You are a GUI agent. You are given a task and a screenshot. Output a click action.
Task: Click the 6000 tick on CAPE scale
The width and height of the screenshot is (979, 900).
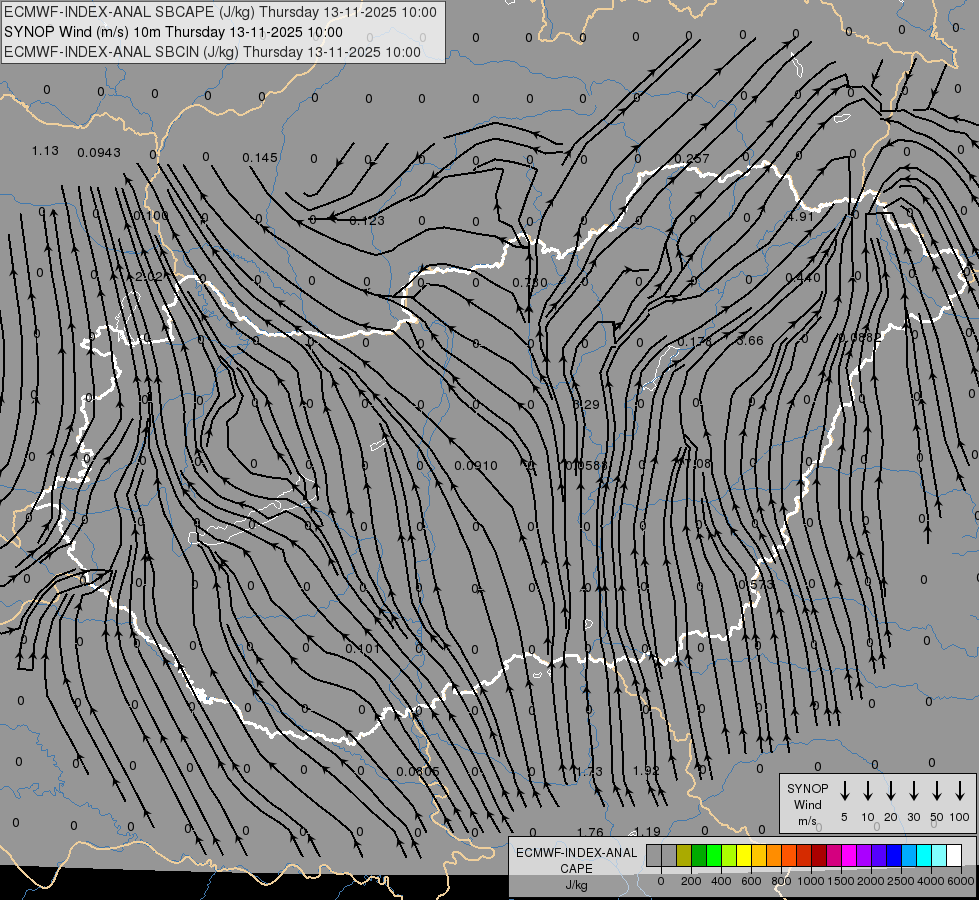pyautogui.click(x=961, y=881)
